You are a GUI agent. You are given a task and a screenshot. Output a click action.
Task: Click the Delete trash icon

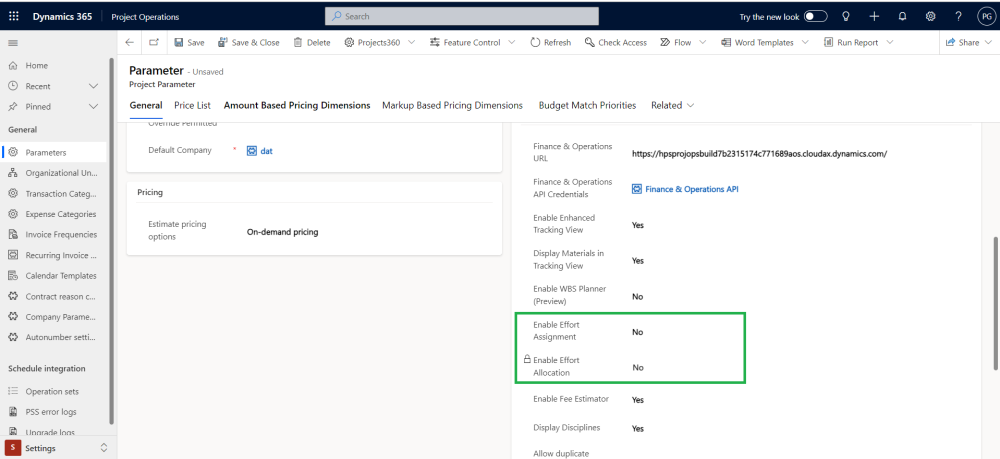click(x=298, y=43)
